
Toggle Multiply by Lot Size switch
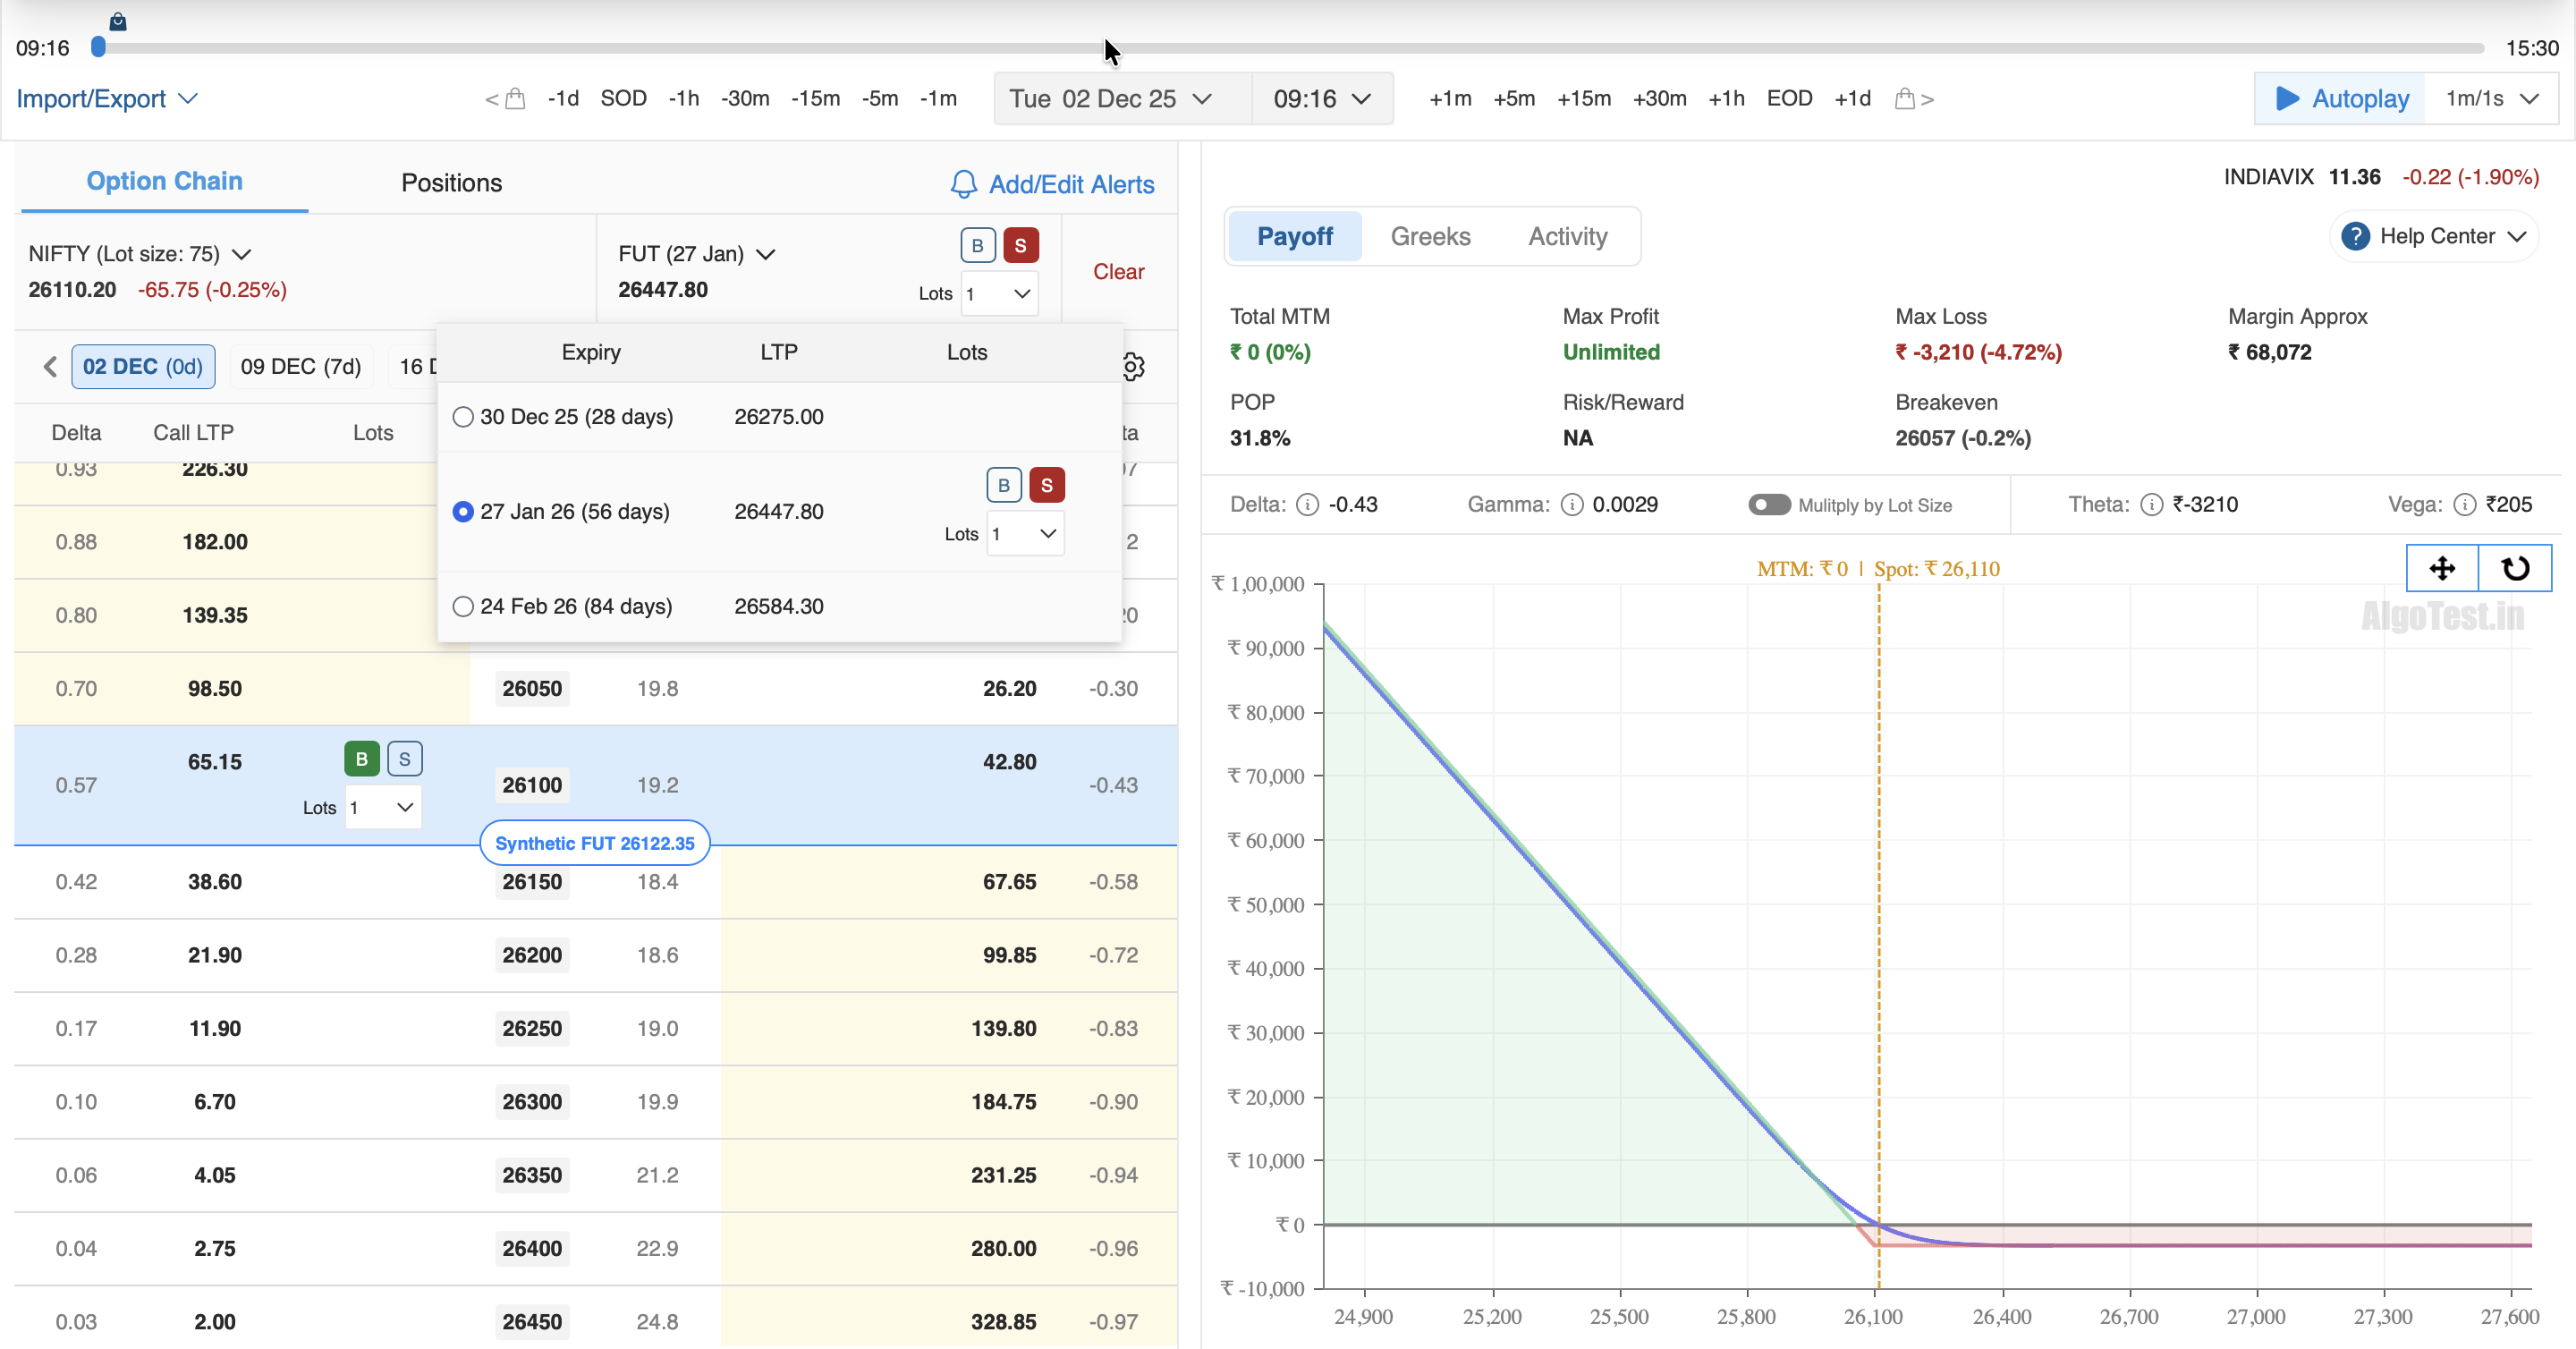point(1768,505)
